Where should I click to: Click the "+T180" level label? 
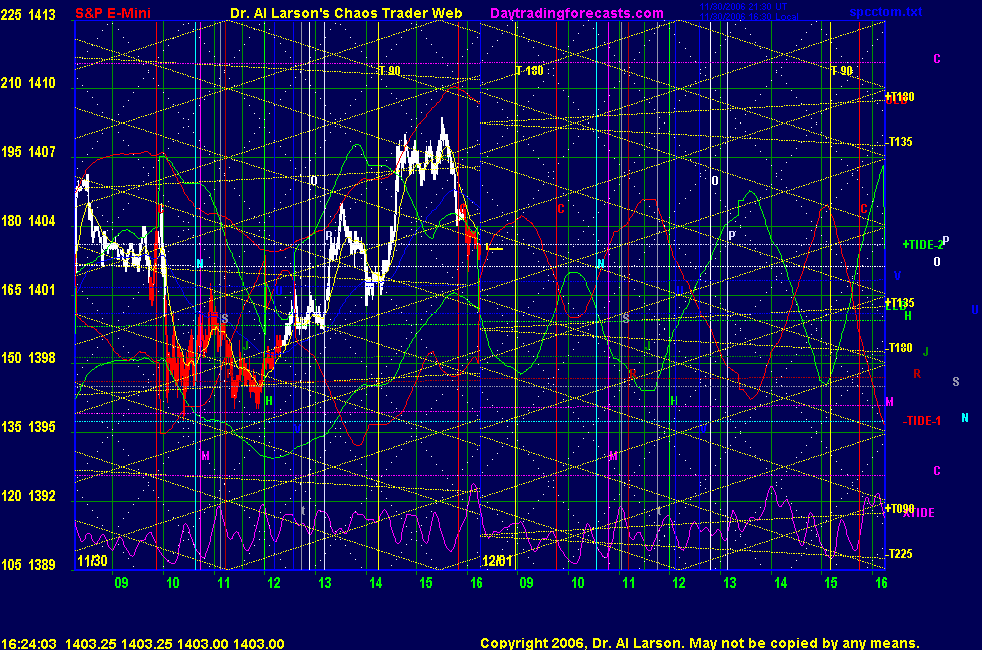coord(900,96)
